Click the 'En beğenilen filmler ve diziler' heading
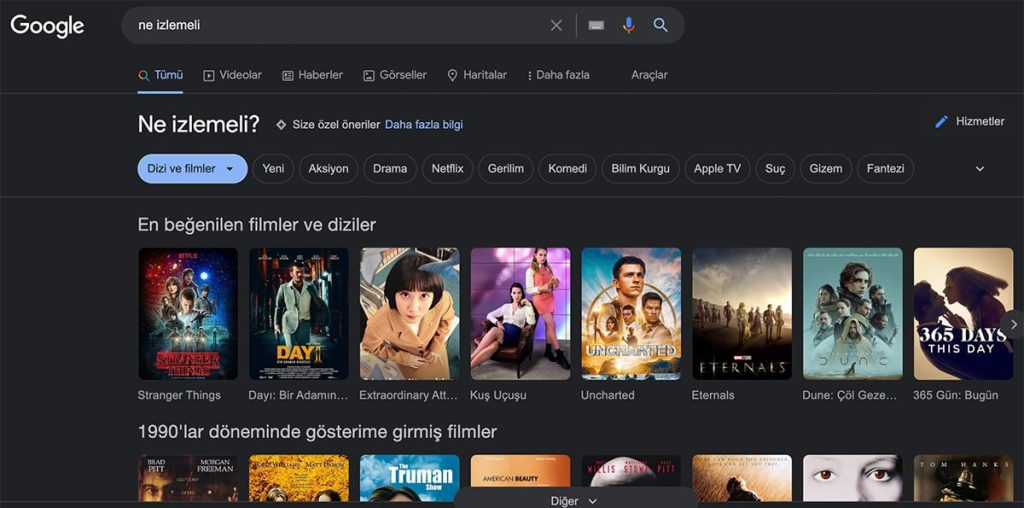 point(257,225)
